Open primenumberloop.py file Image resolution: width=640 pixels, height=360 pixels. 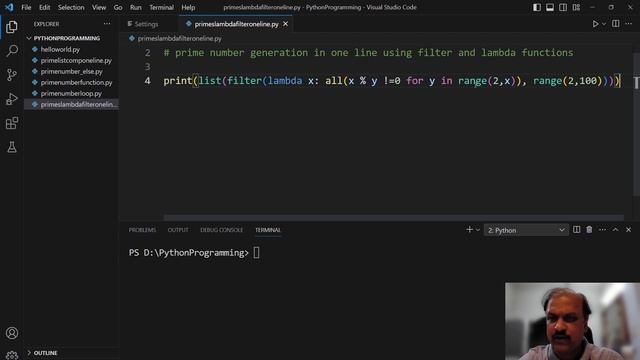[71, 93]
